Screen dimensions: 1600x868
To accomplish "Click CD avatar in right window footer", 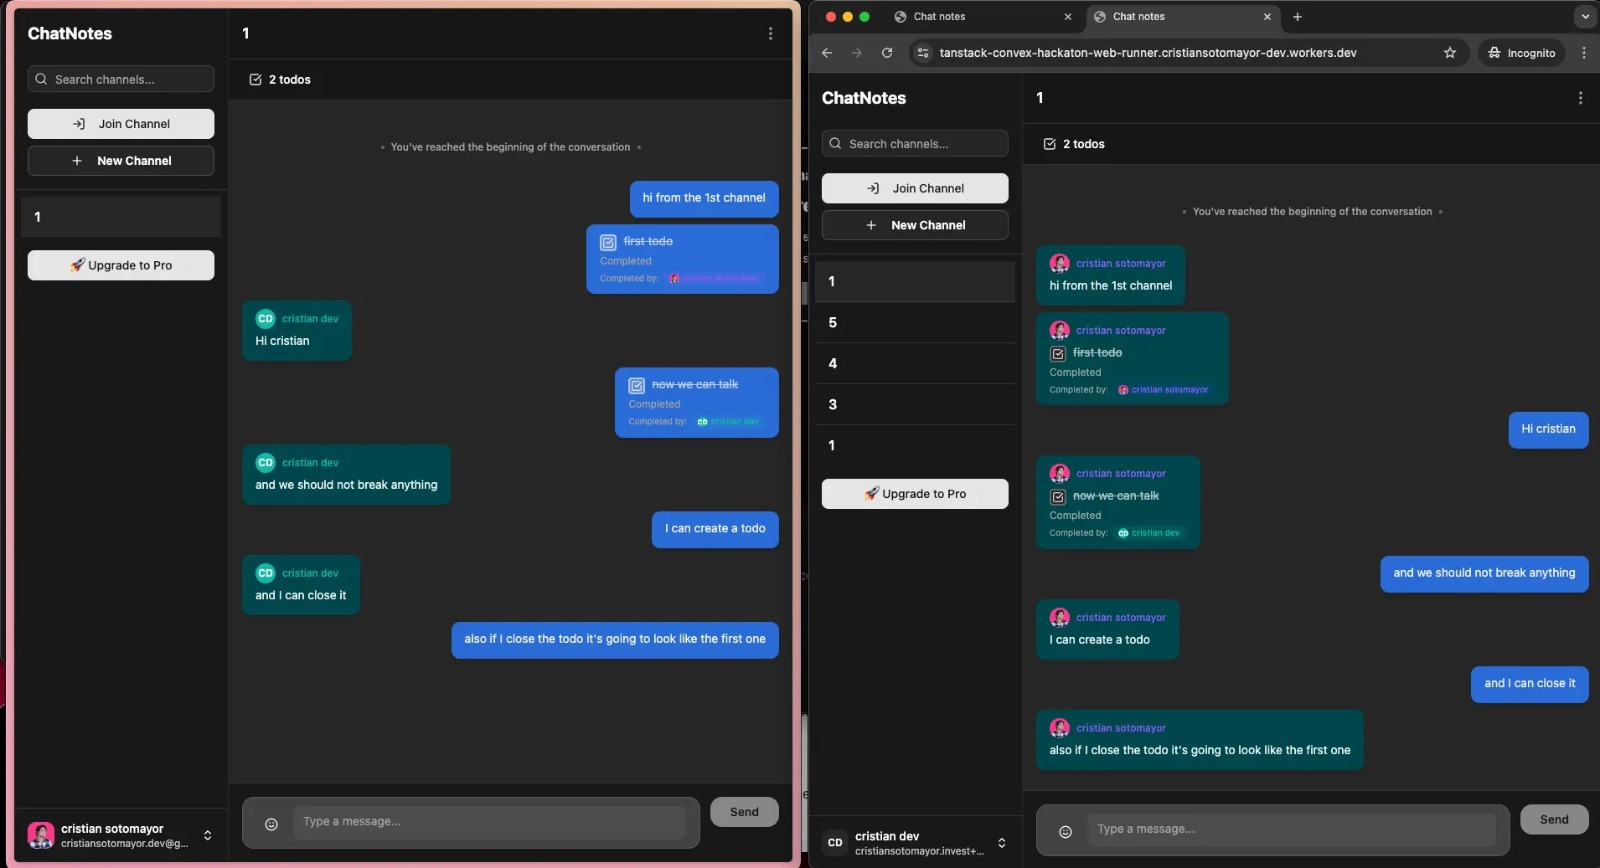I will pyautogui.click(x=835, y=843).
